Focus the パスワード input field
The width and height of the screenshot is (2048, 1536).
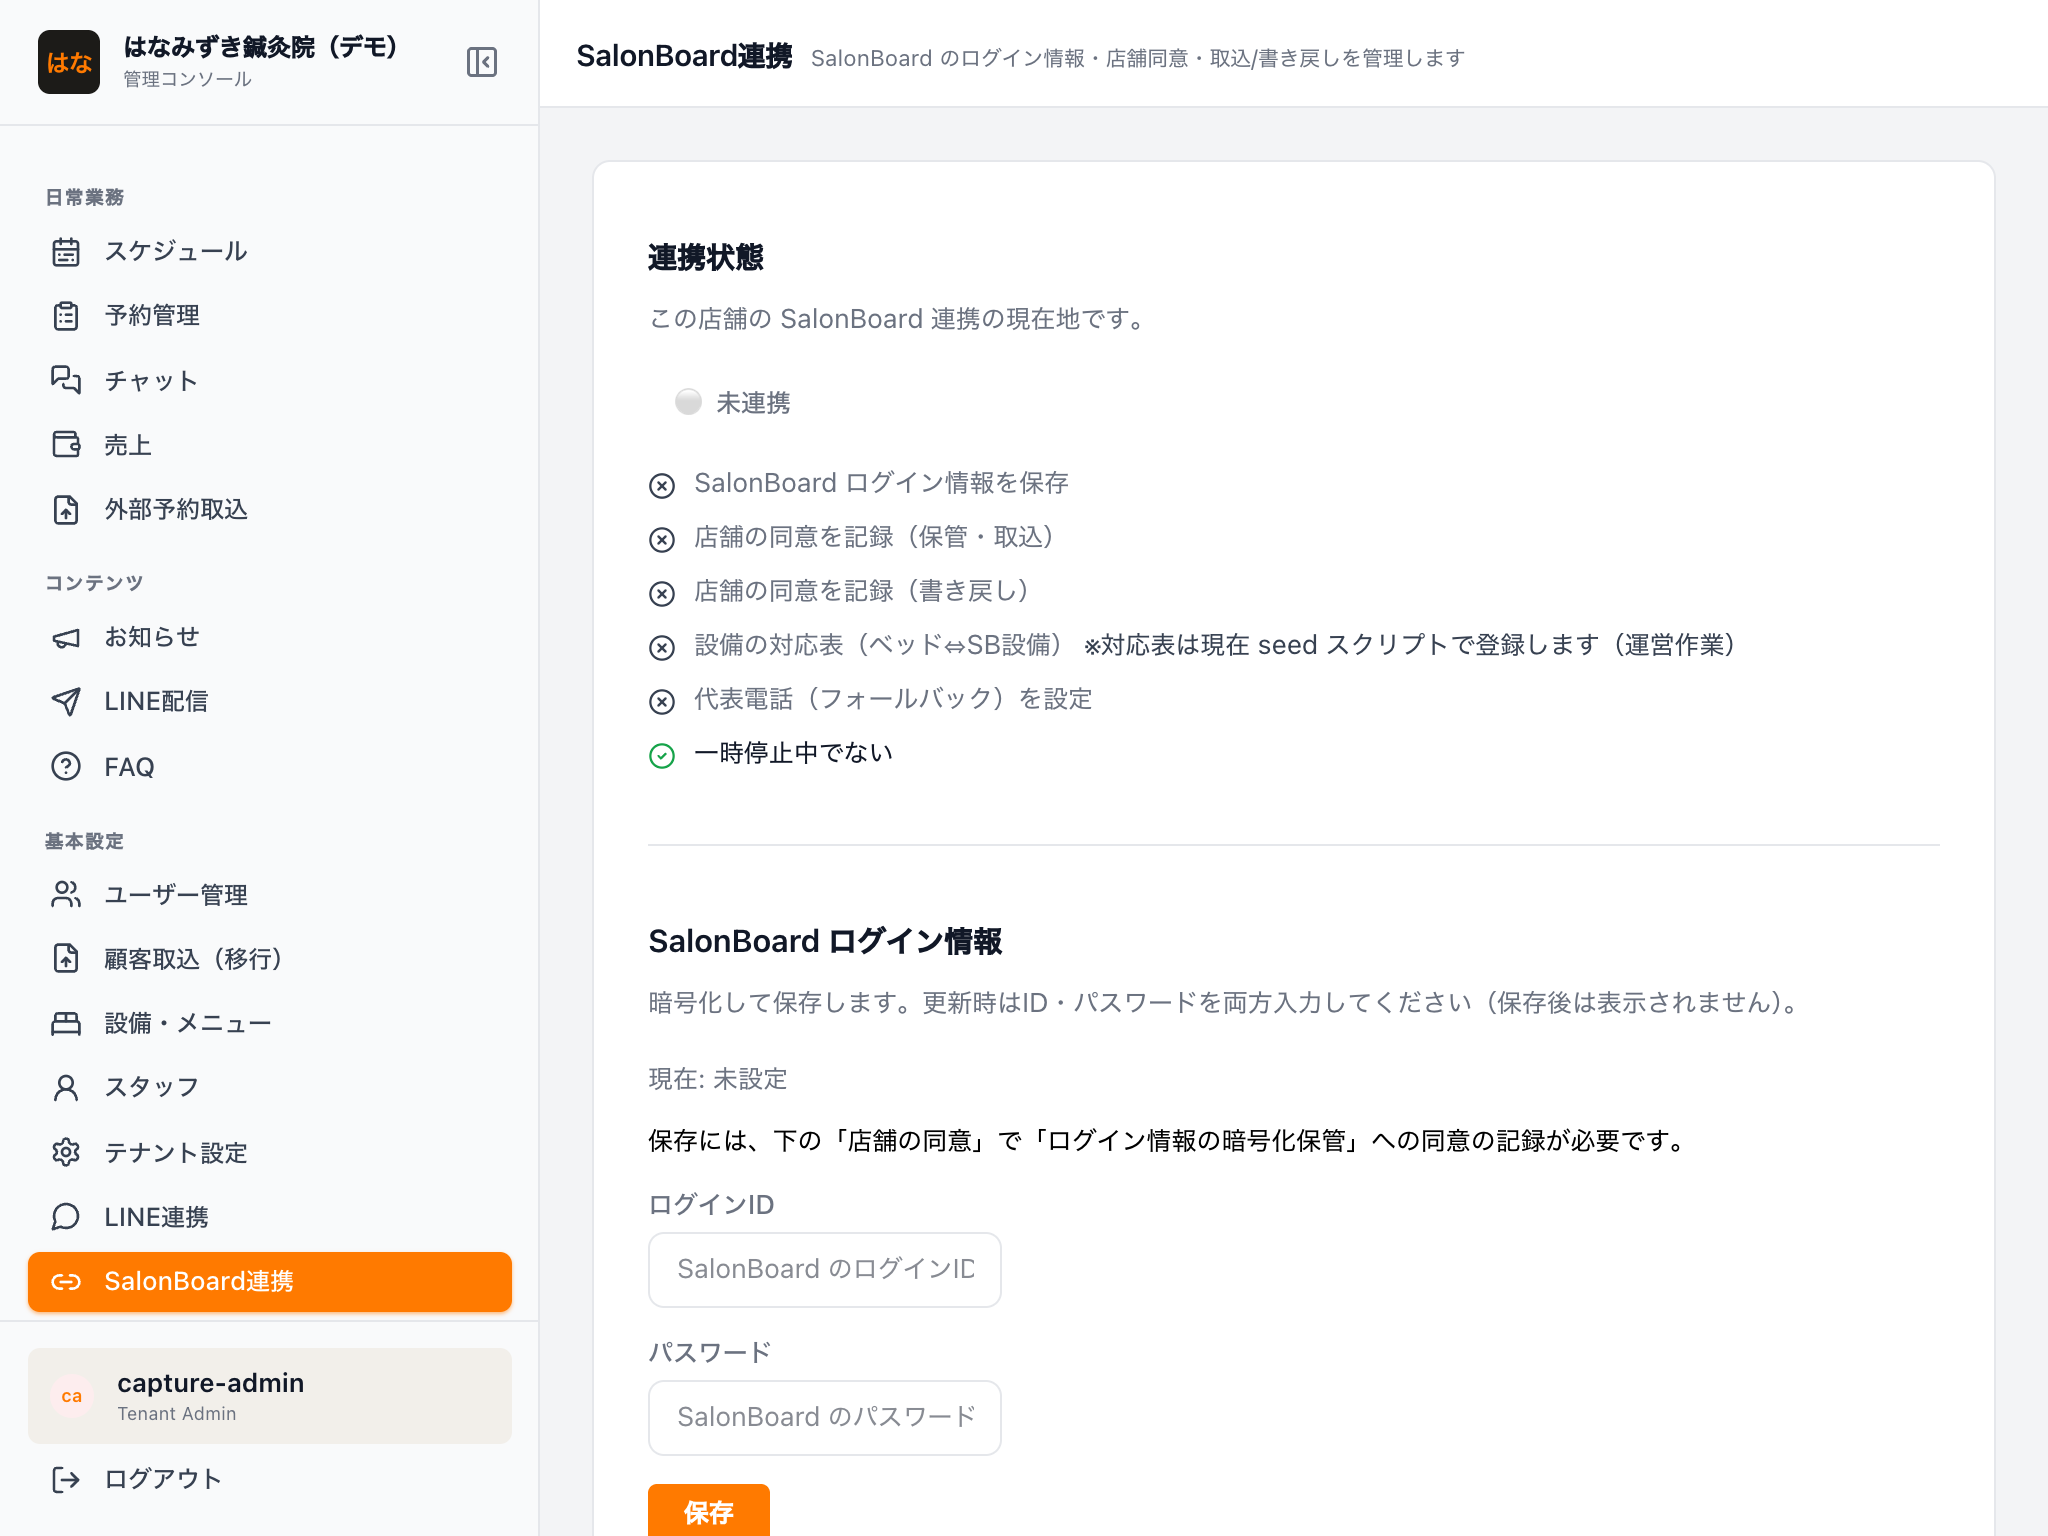(x=825, y=1418)
